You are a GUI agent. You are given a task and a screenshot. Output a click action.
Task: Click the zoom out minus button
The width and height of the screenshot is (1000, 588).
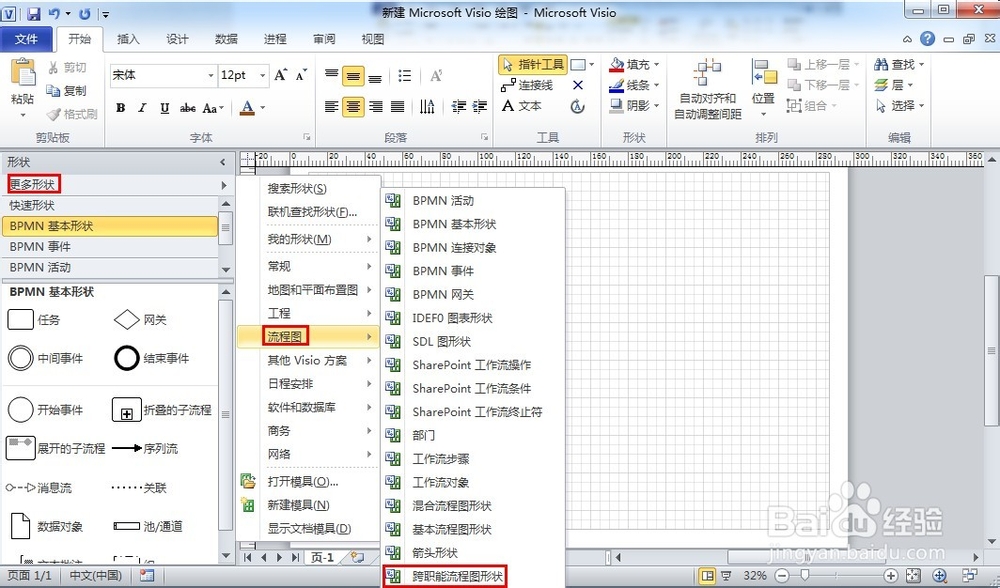783,575
